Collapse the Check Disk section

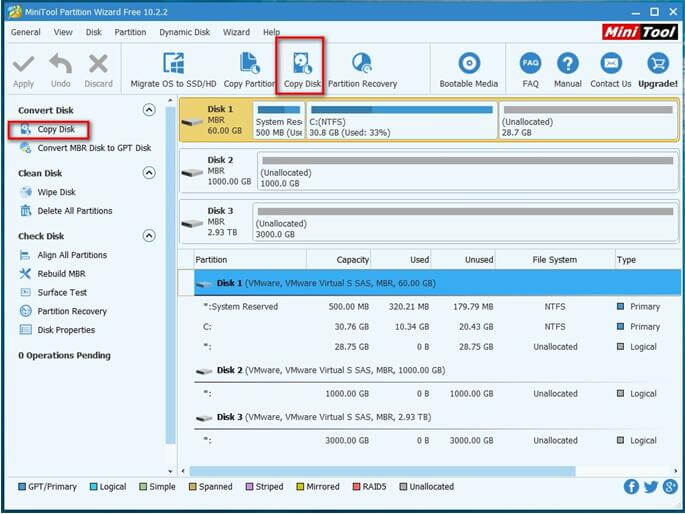(149, 236)
